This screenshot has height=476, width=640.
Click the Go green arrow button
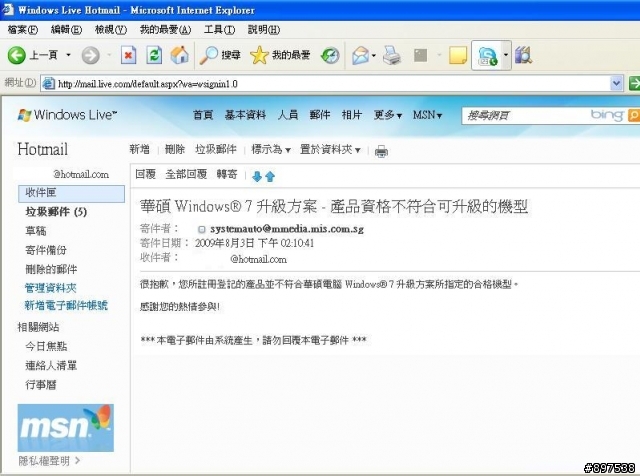point(634,84)
